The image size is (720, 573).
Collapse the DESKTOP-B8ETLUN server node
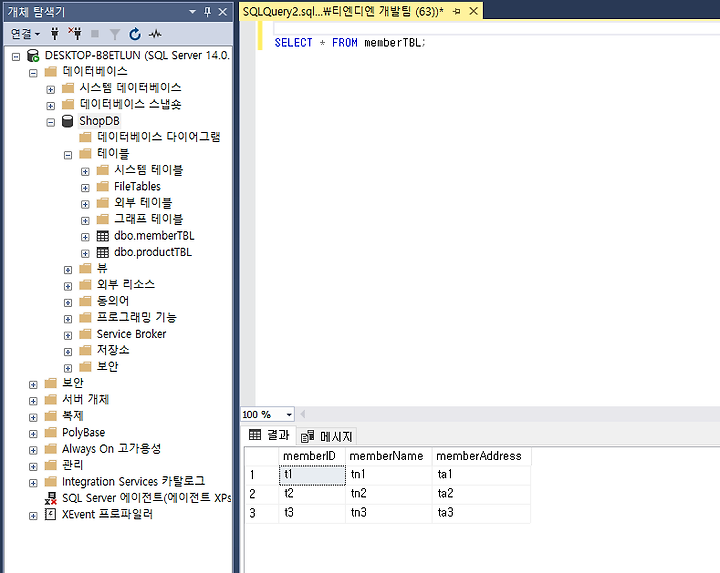[16, 56]
